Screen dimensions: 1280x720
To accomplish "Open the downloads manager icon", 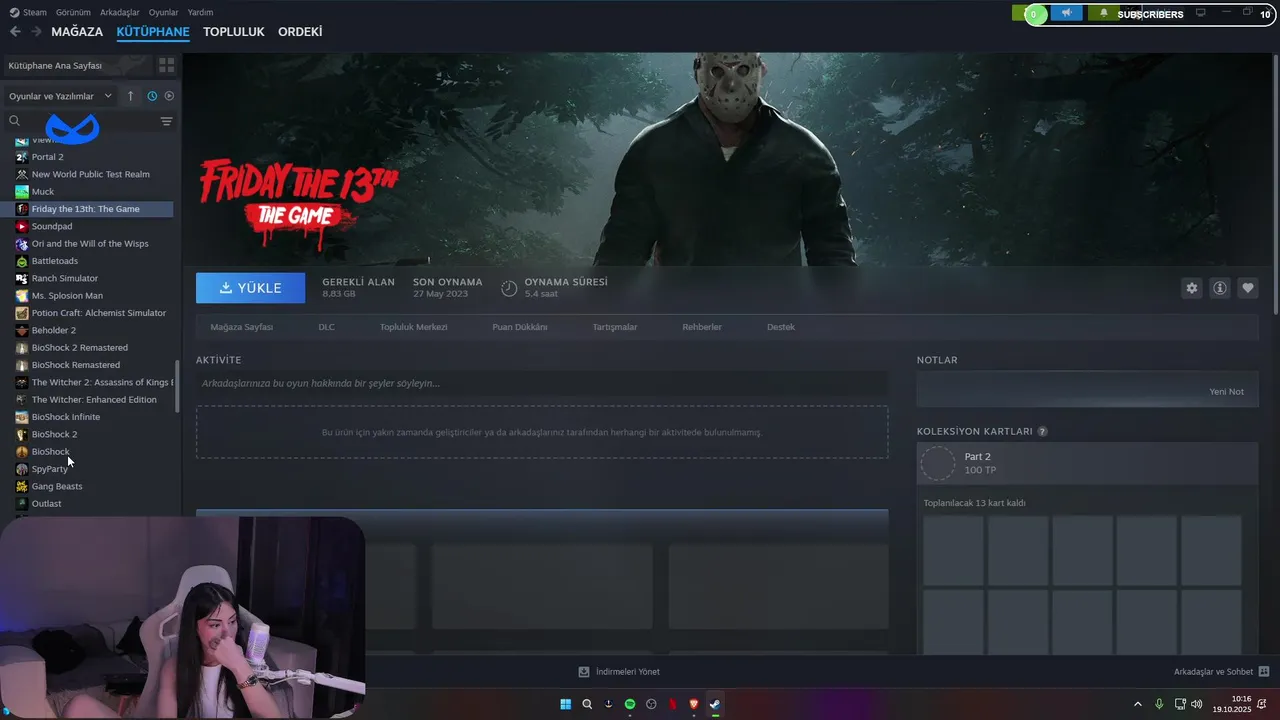I will pos(584,672).
